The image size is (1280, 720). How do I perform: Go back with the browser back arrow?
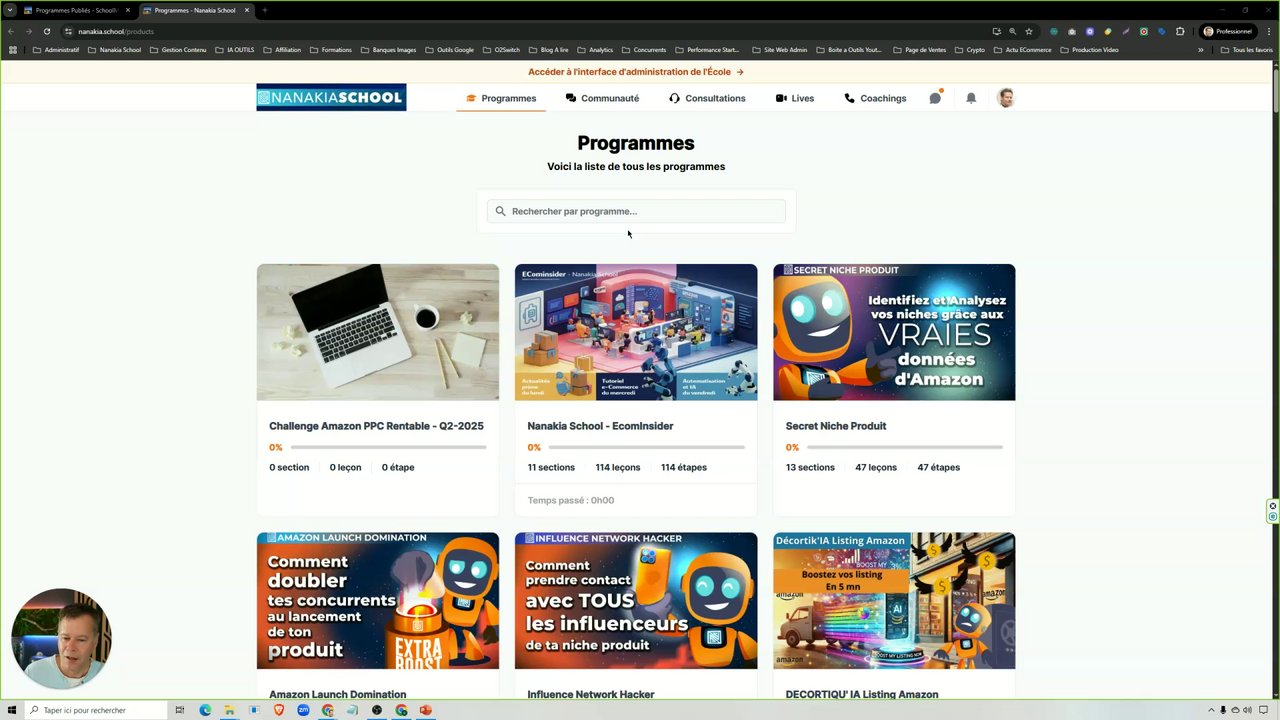pyautogui.click(x=11, y=31)
